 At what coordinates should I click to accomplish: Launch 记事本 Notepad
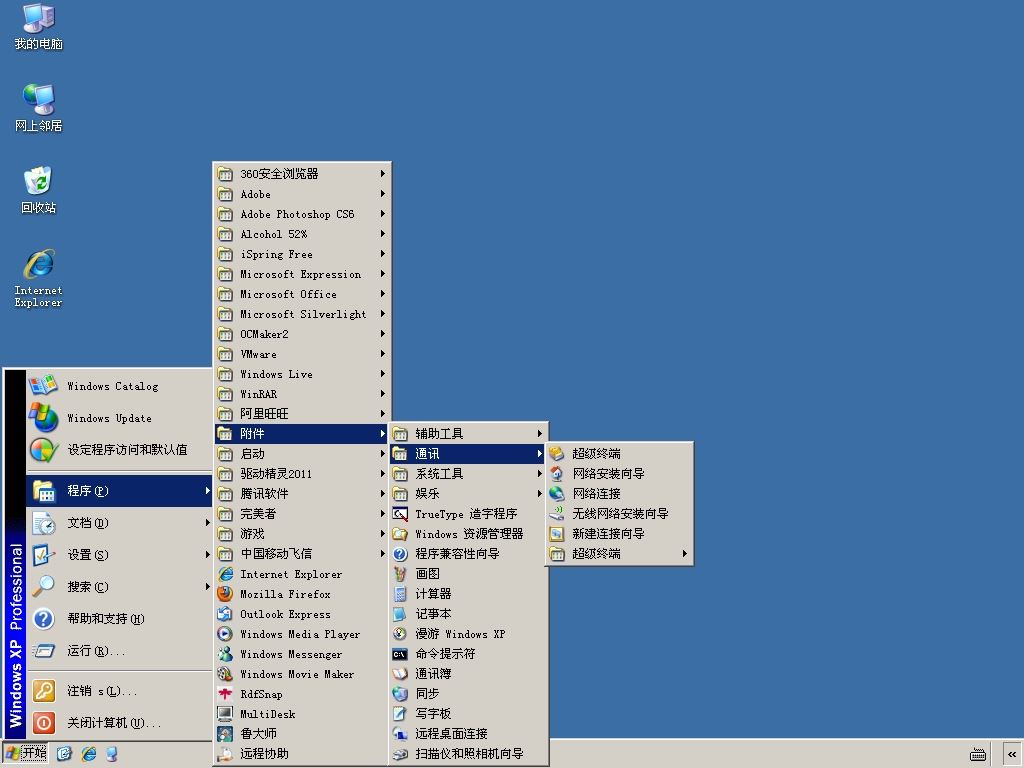(x=468, y=614)
